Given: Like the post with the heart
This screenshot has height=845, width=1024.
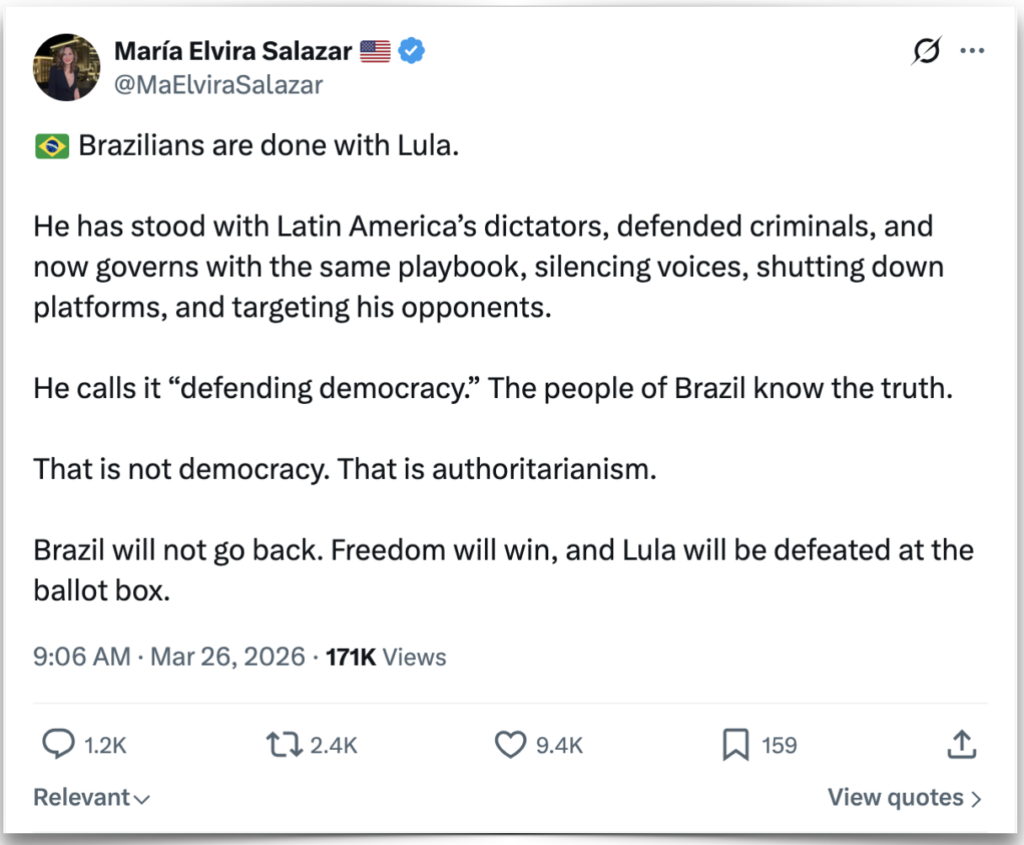Looking at the screenshot, I should [x=511, y=744].
